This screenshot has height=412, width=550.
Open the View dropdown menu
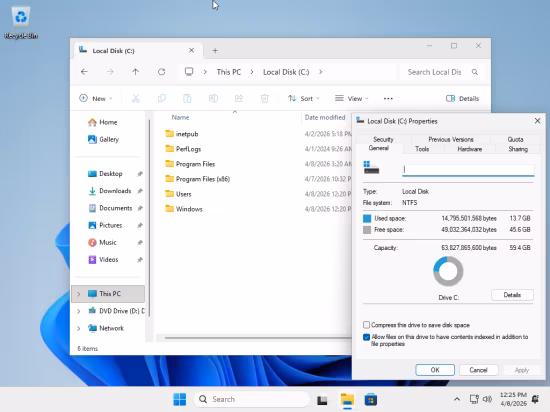click(352, 99)
